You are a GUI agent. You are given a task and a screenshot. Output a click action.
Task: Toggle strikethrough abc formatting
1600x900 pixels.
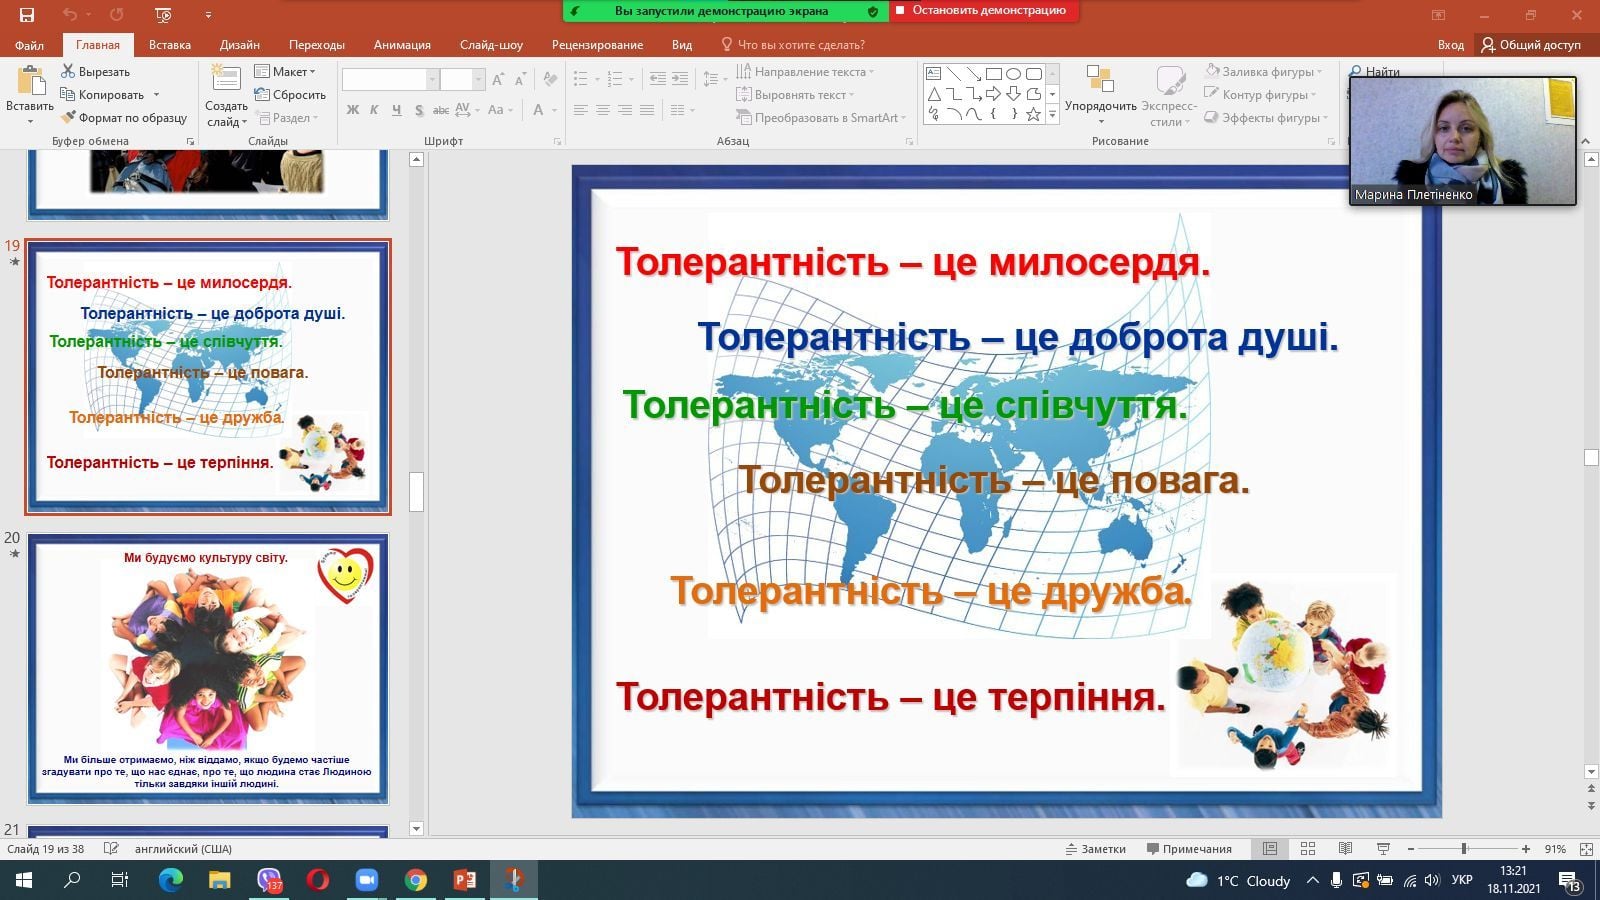pos(441,110)
